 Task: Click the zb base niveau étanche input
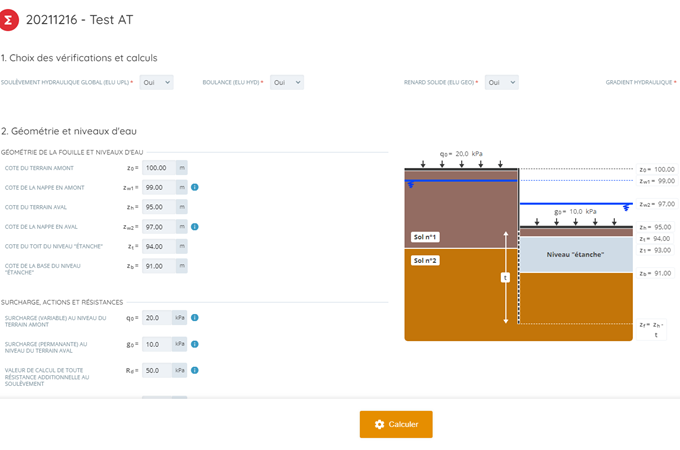tap(159, 266)
